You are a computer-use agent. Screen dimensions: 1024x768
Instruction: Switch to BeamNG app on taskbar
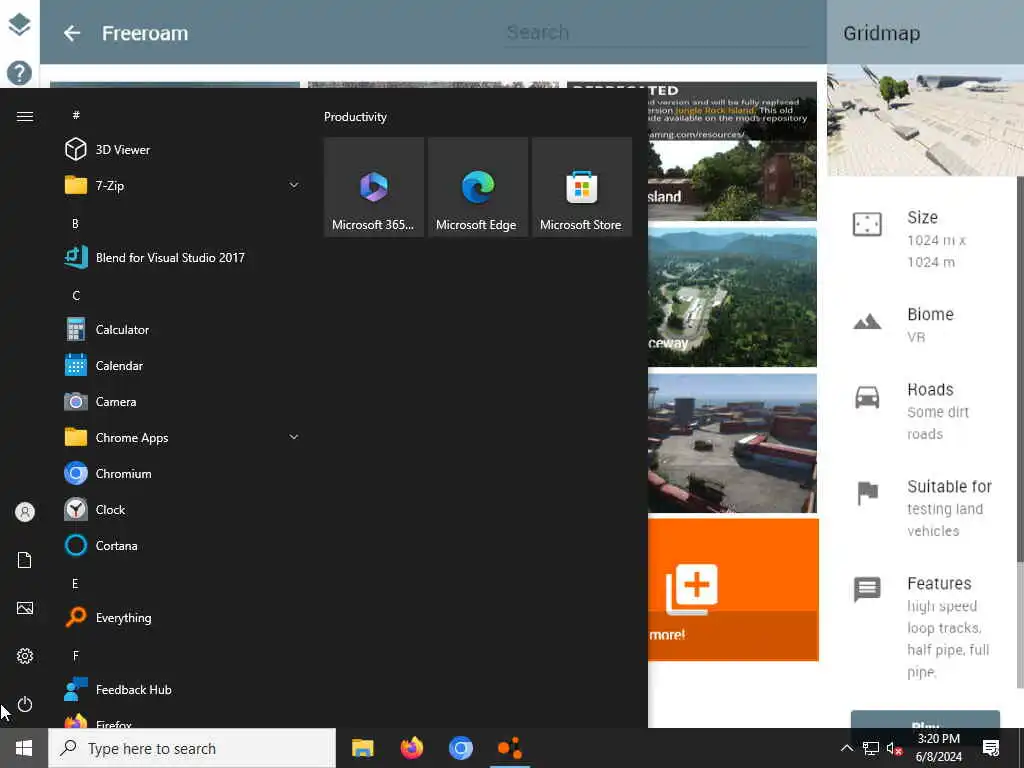[510, 748]
